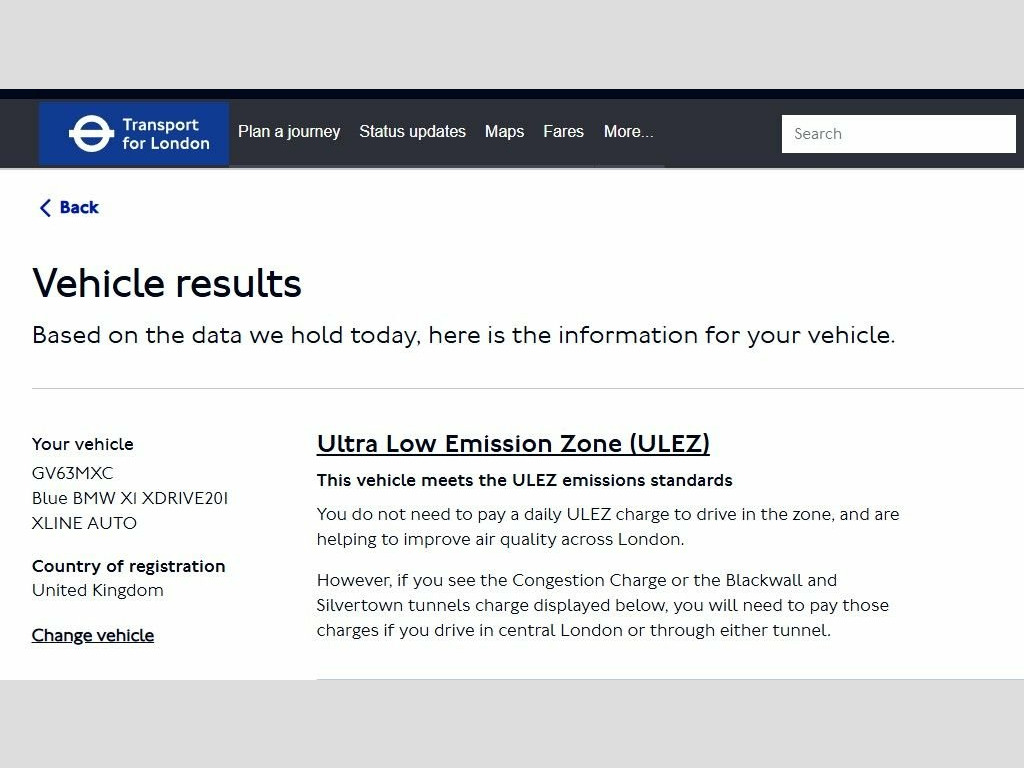
Task: Click 'Based on the data we hold today' sentence
Action: (463, 335)
